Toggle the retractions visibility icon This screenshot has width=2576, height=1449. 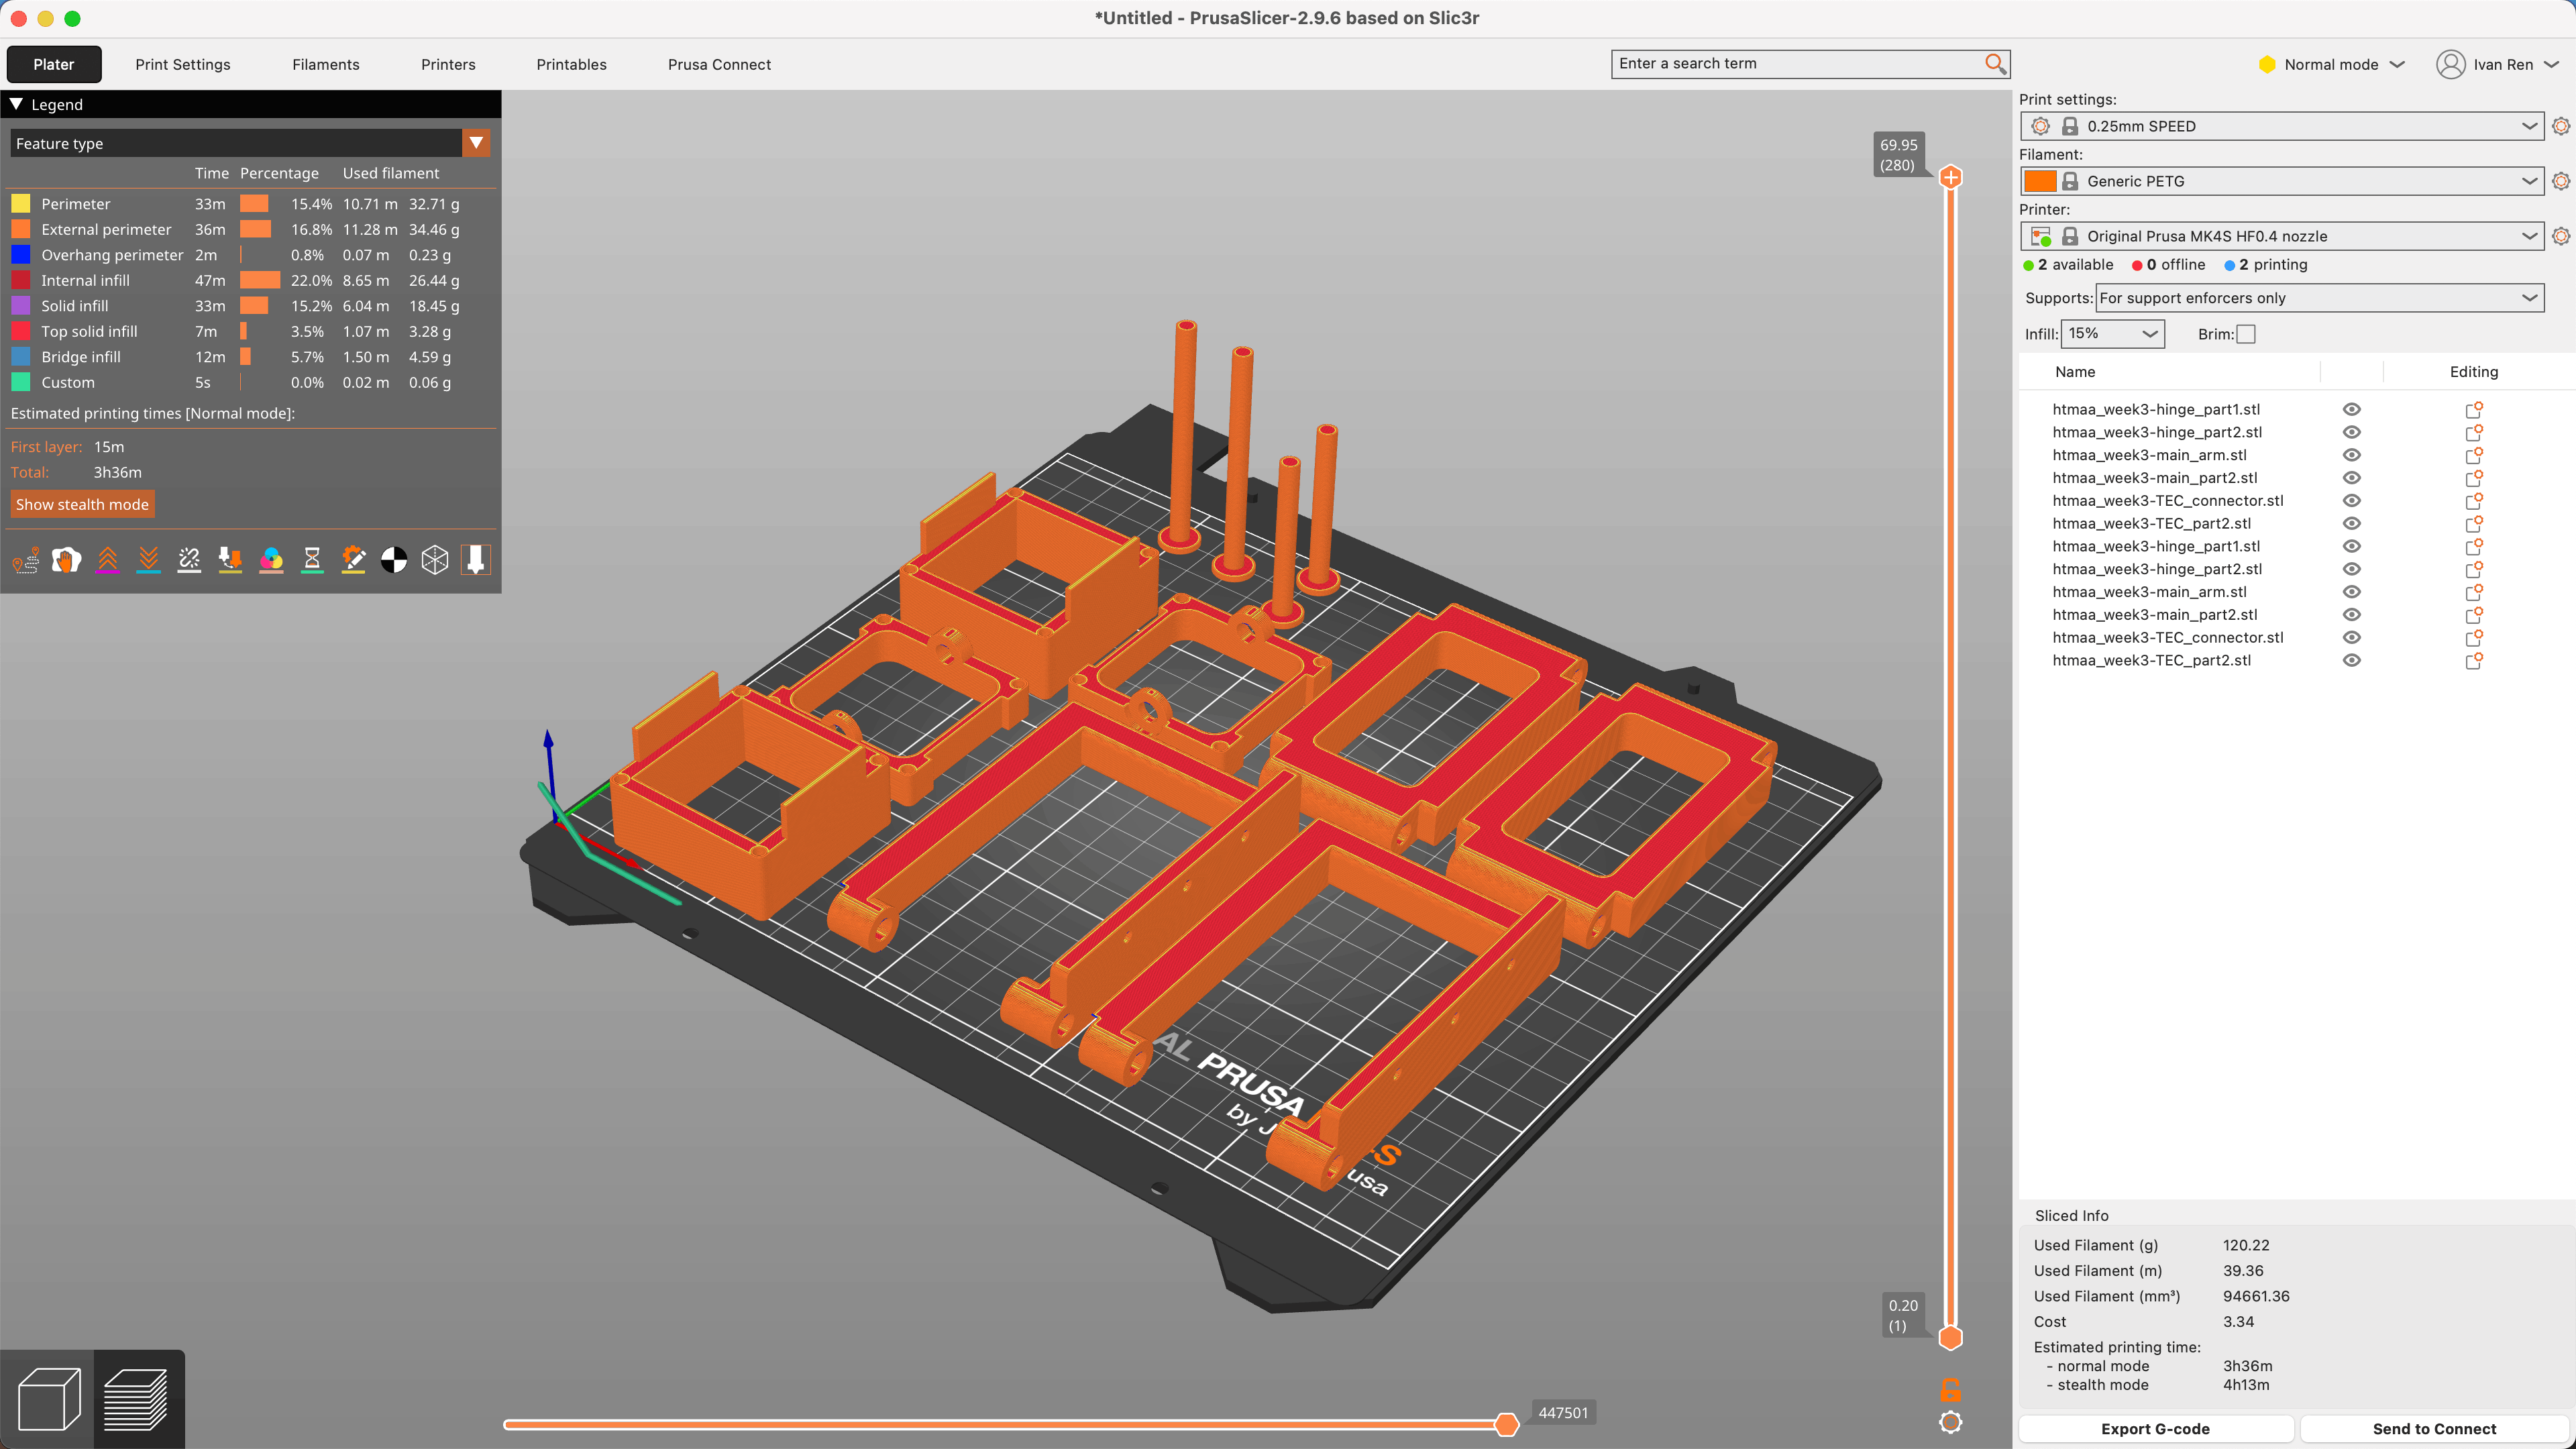coord(108,560)
